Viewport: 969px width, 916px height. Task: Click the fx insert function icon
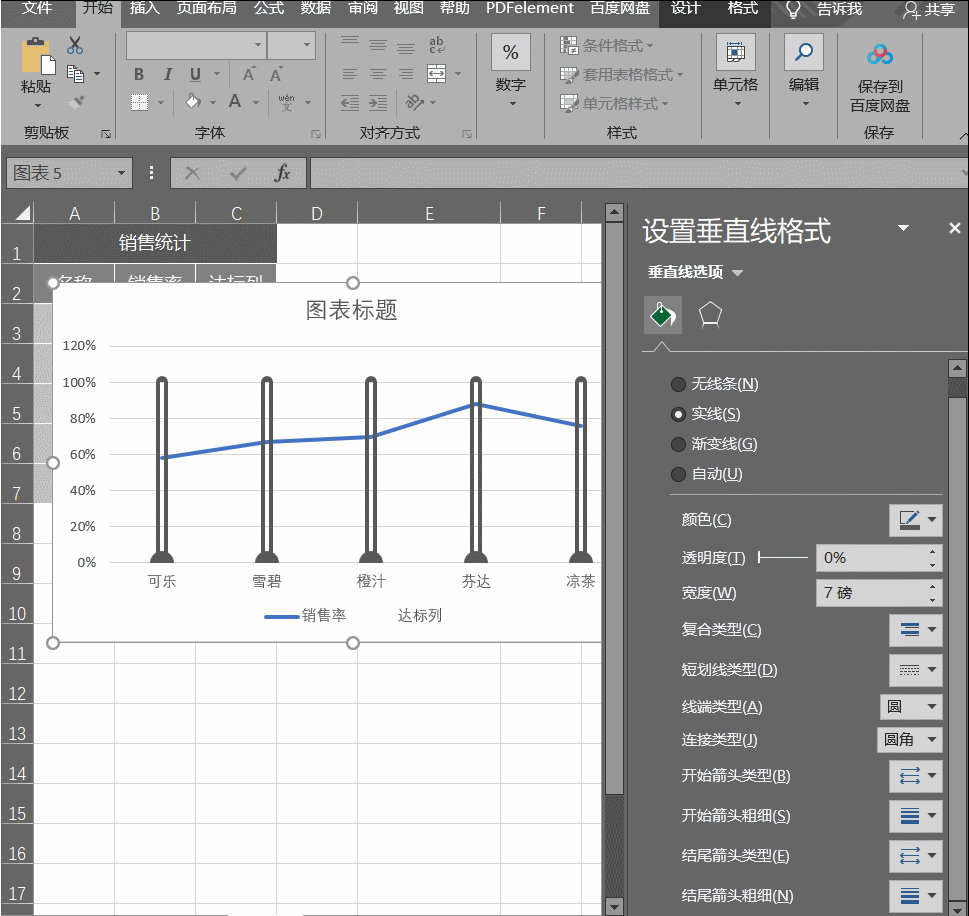coord(282,173)
